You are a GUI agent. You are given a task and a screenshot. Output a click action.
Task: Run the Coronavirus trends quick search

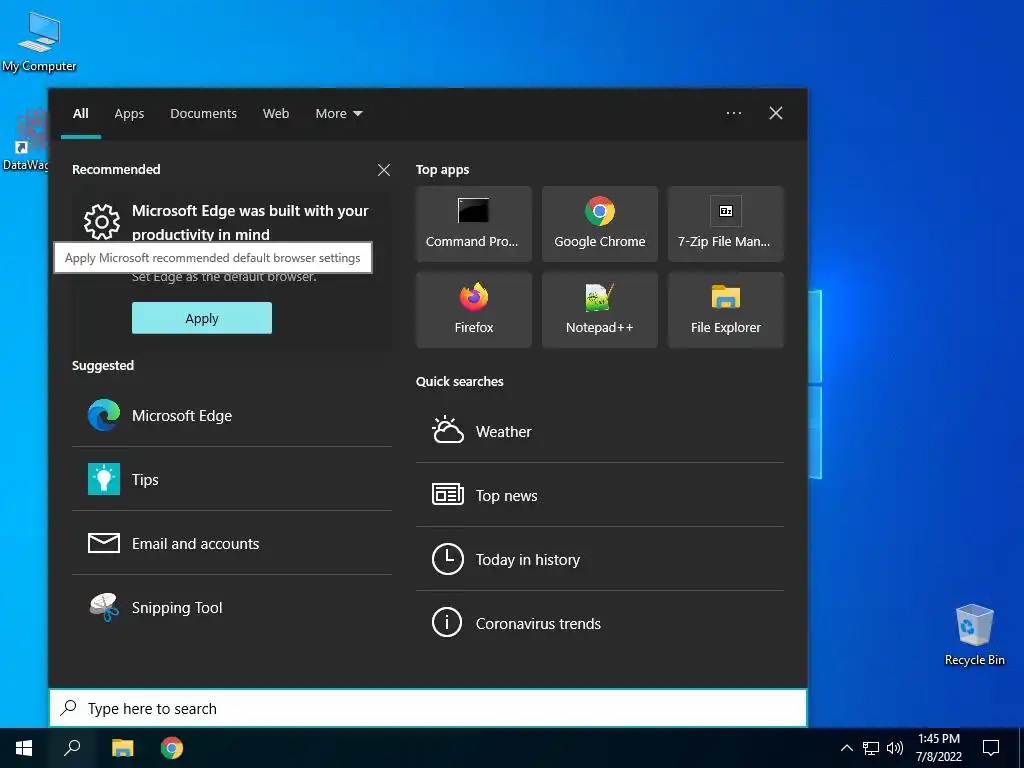click(600, 623)
